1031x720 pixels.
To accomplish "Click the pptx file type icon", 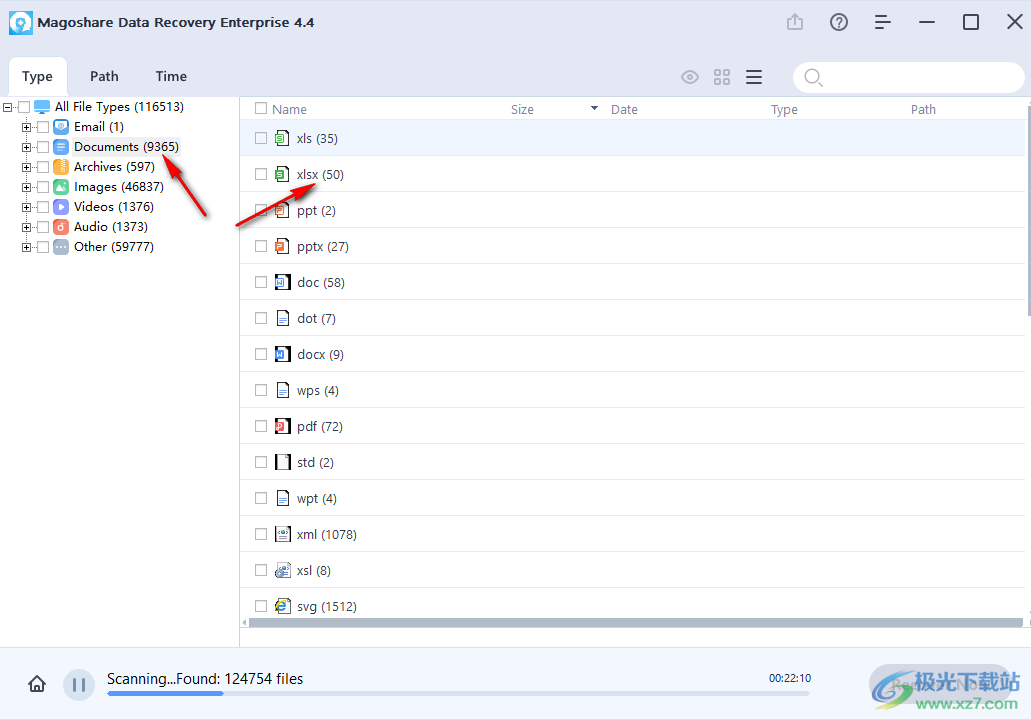I will tap(282, 246).
